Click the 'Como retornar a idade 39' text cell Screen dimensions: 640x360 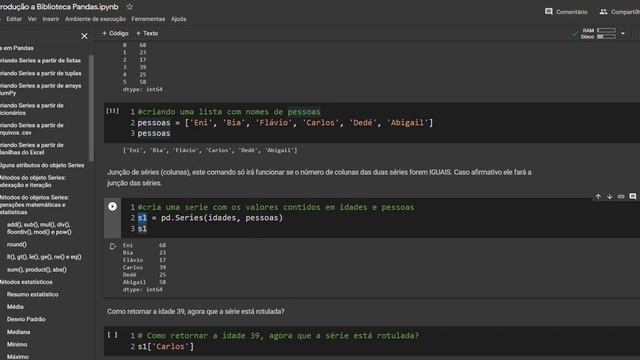[x=196, y=311]
